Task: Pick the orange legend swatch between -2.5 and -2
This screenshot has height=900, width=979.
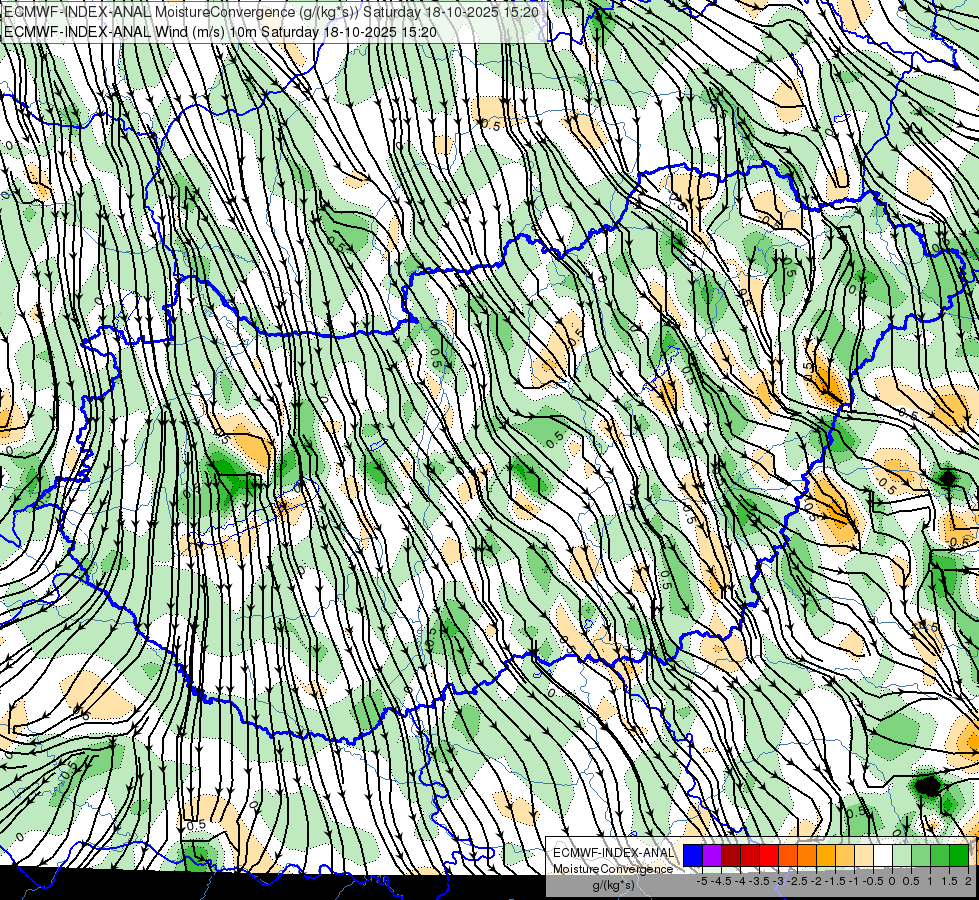Action: pos(807,856)
